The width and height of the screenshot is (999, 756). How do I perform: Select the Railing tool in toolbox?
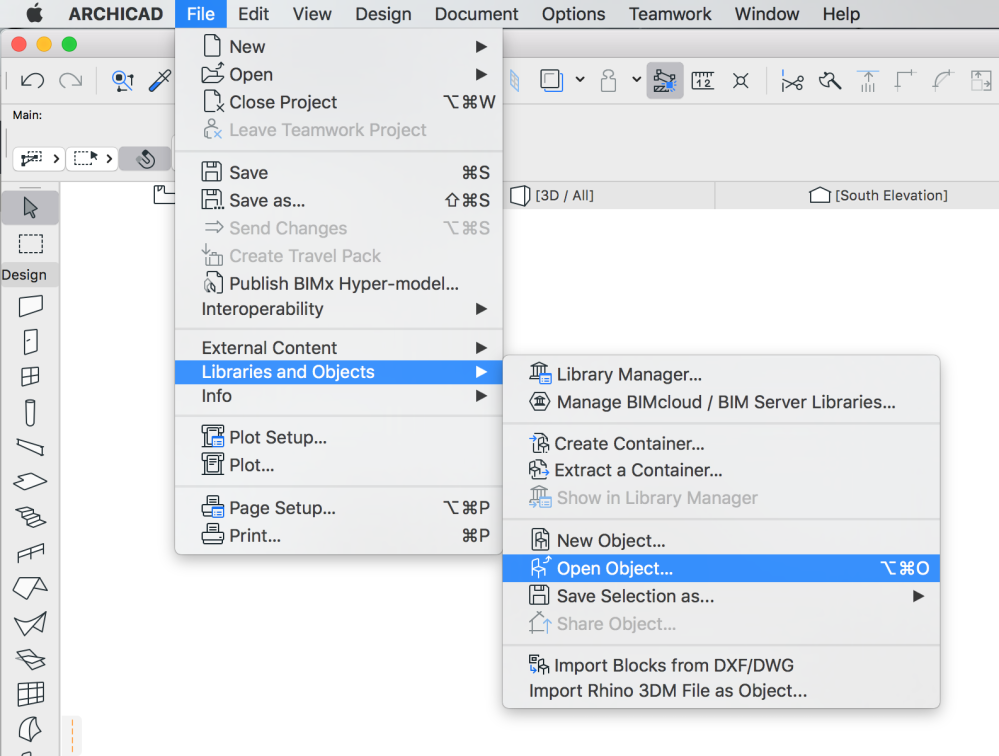(x=30, y=552)
